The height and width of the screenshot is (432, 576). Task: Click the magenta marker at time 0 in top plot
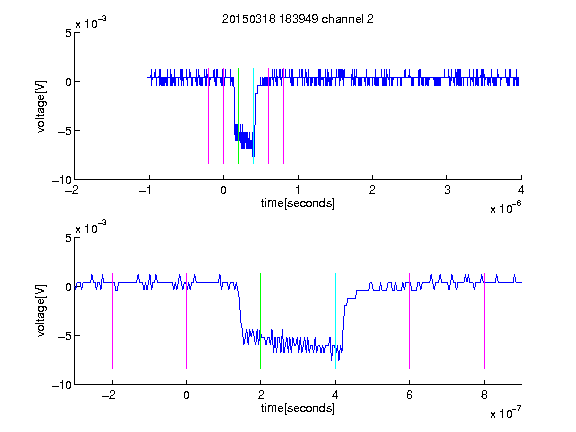[x=223, y=116]
